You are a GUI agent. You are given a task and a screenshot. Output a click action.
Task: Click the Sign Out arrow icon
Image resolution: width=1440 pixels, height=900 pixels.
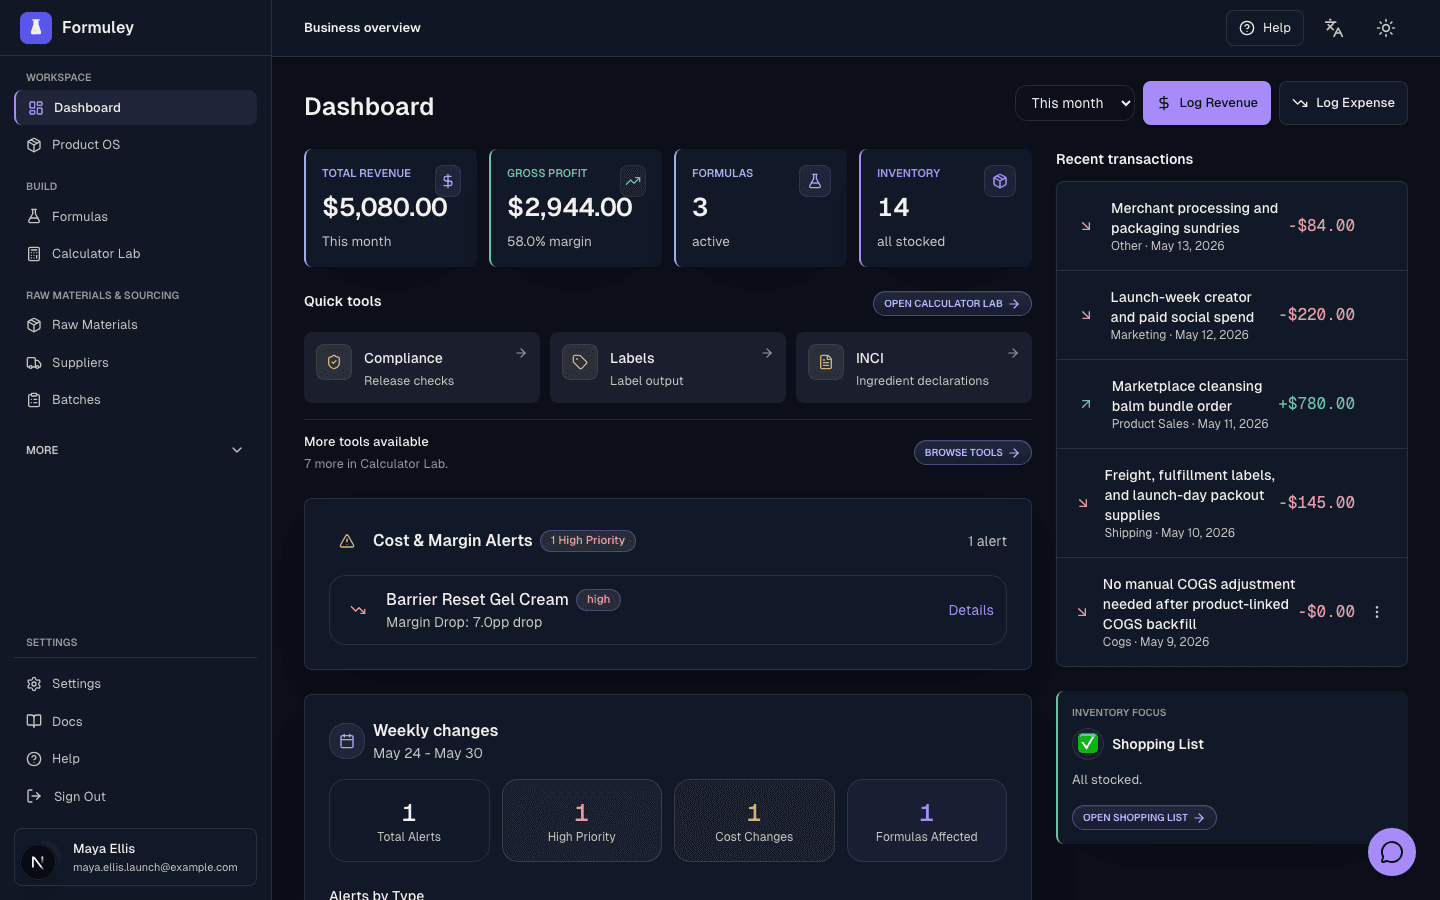point(34,797)
